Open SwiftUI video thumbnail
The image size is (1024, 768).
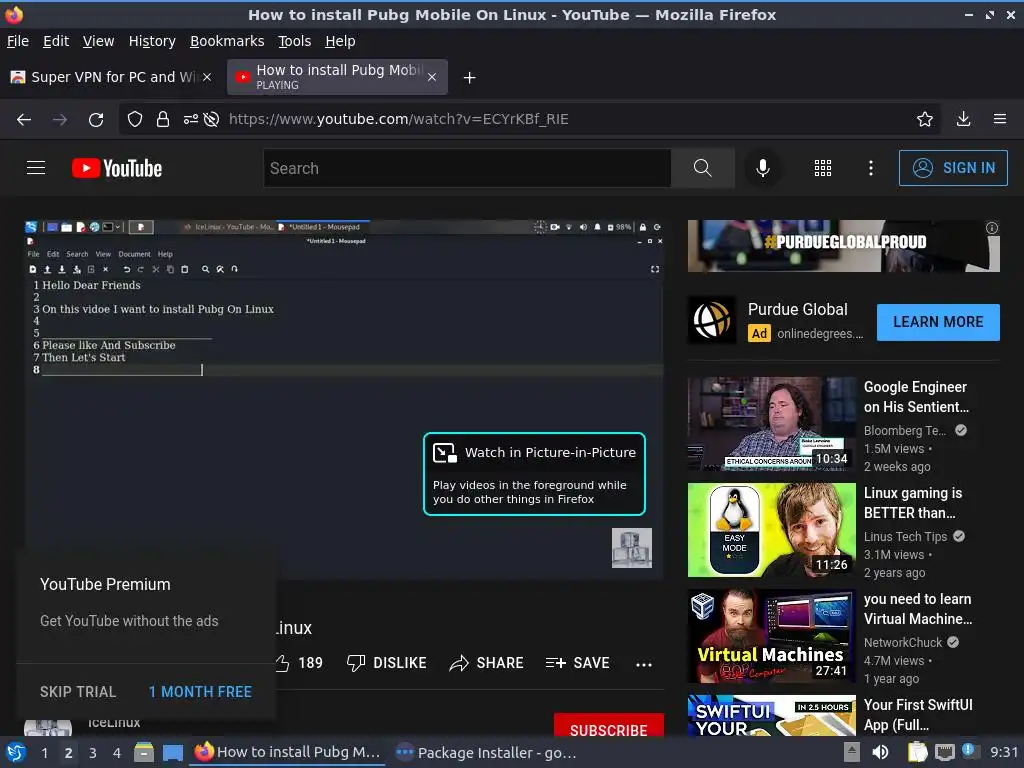(x=771, y=716)
